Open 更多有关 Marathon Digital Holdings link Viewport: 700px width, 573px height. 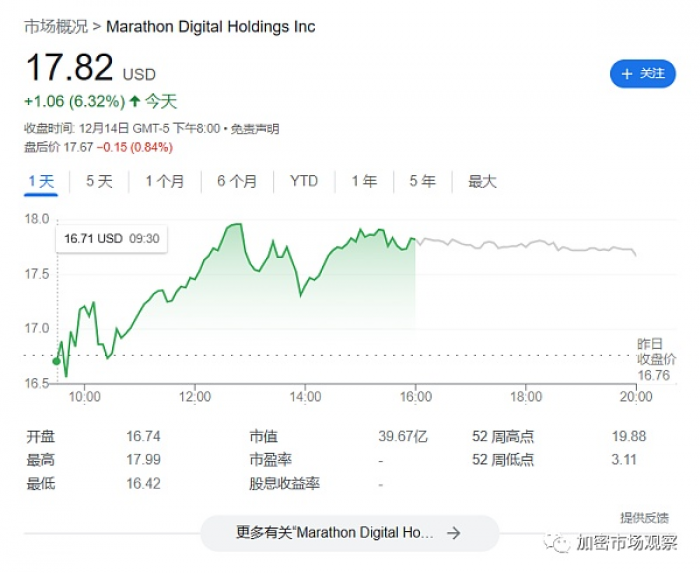(349, 533)
